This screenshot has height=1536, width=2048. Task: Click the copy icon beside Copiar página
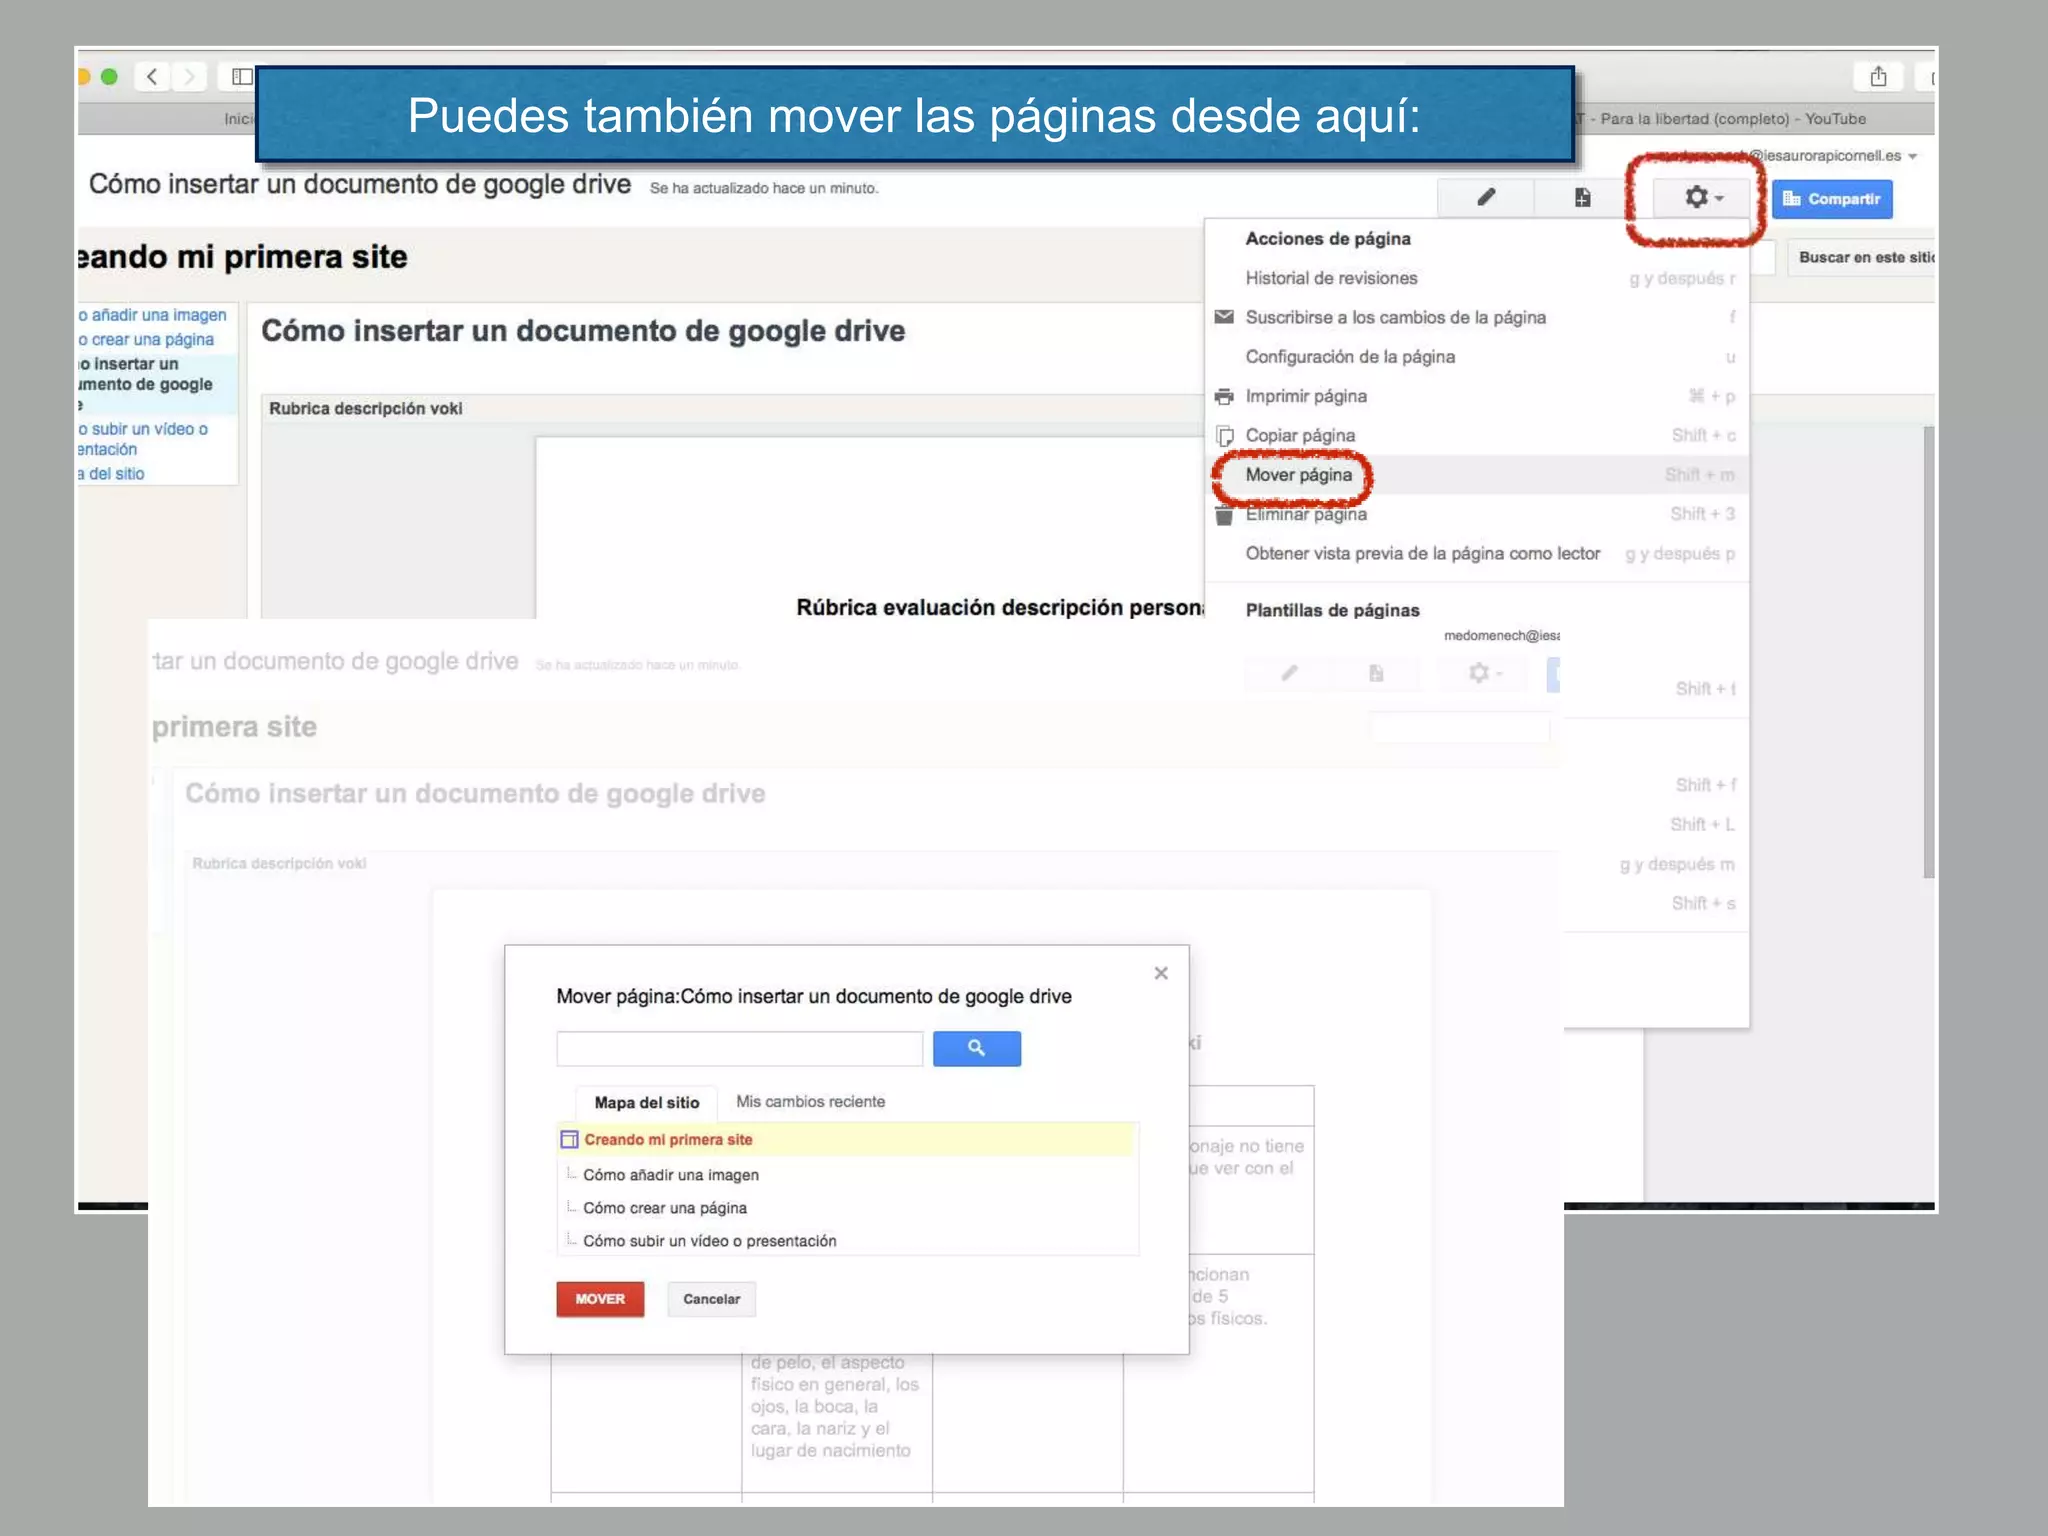point(1223,436)
